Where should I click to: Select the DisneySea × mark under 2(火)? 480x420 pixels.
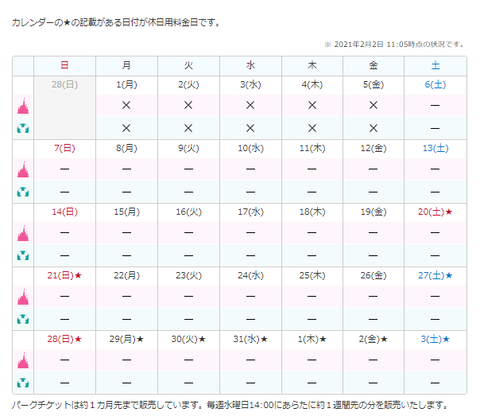[188, 128]
